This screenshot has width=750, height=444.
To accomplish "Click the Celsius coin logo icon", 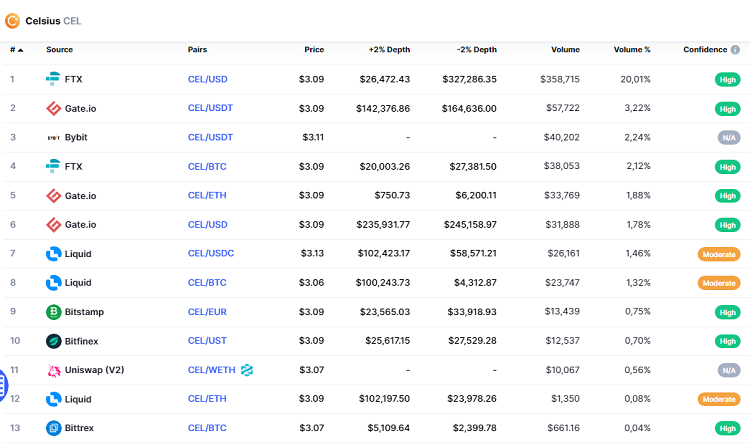I will coord(13,19).
